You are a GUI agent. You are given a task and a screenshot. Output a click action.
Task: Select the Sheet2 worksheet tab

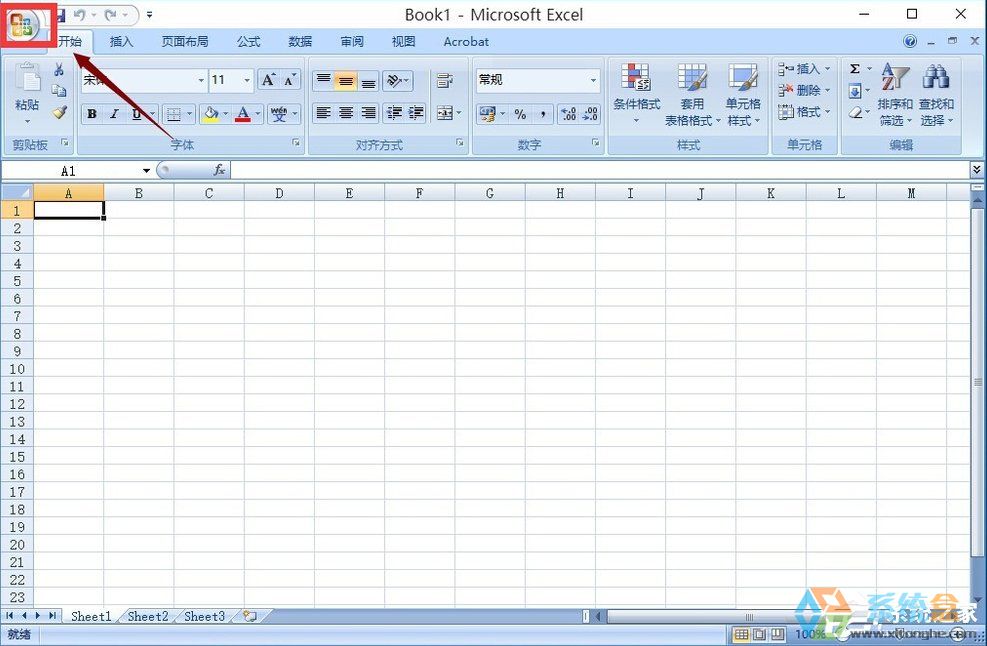click(x=146, y=616)
